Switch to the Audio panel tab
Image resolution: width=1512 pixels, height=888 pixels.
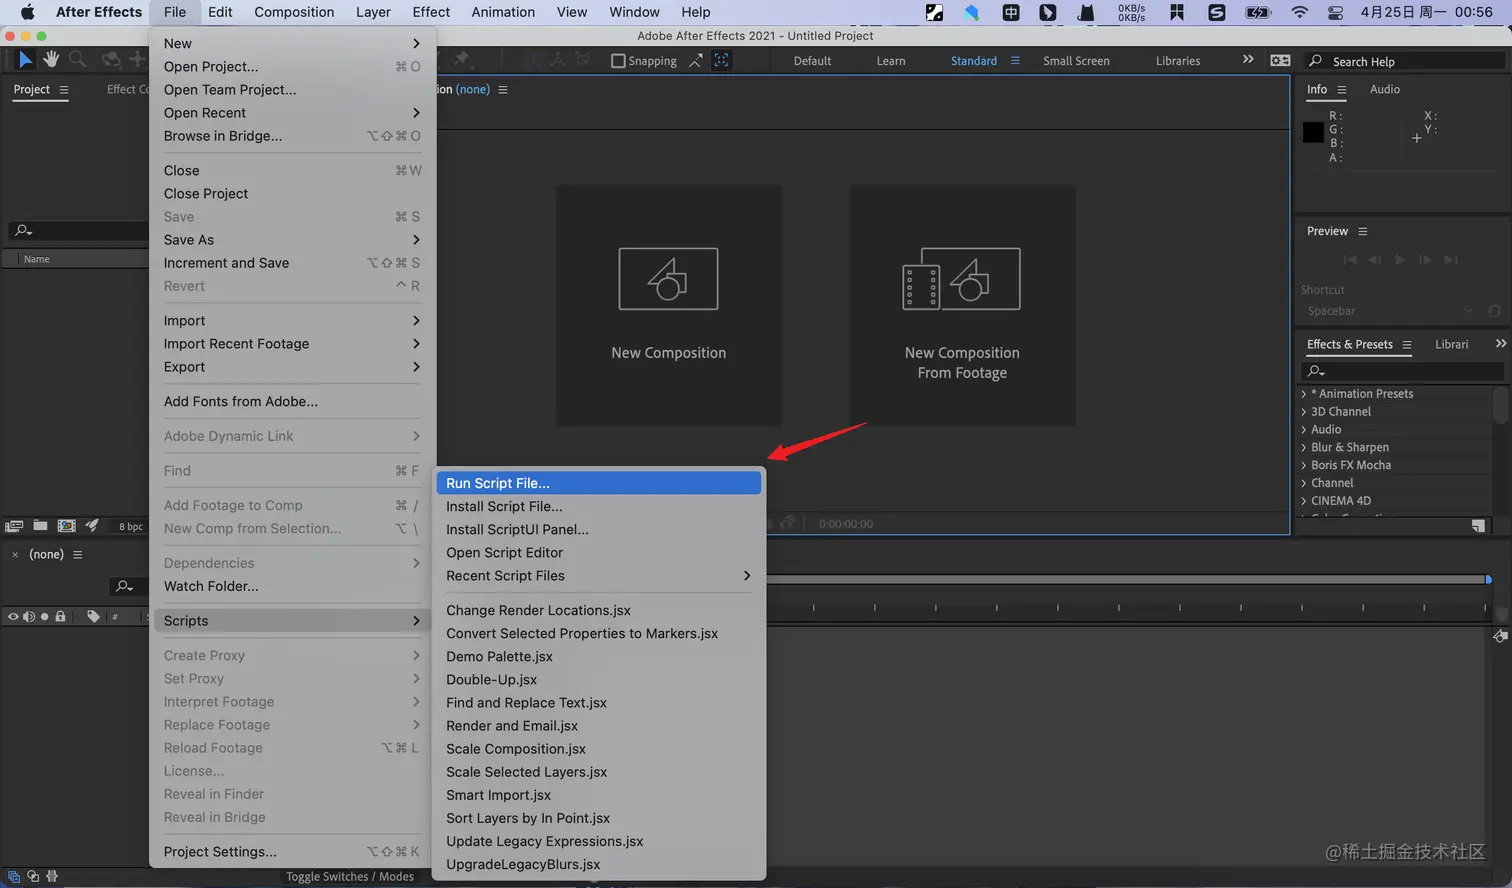pyautogui.click(x=1384, y=90)
